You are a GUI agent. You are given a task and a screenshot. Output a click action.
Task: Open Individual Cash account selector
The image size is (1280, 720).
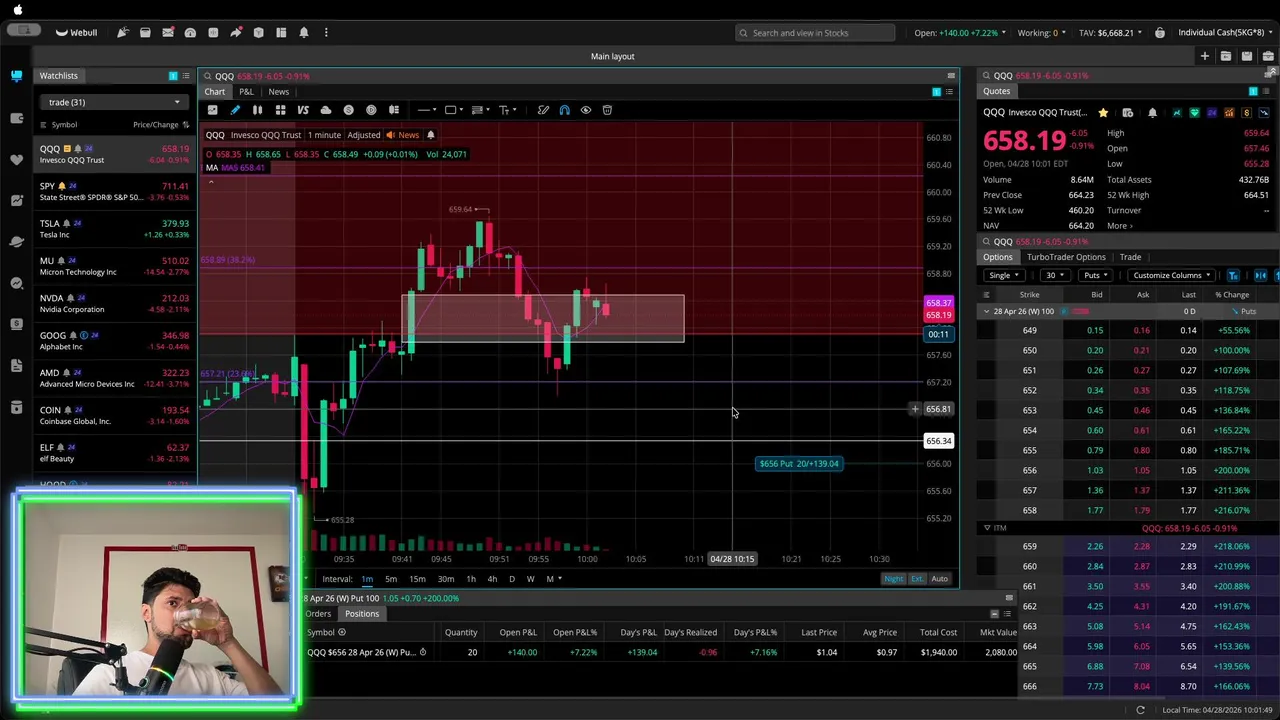pos(1224,33)
